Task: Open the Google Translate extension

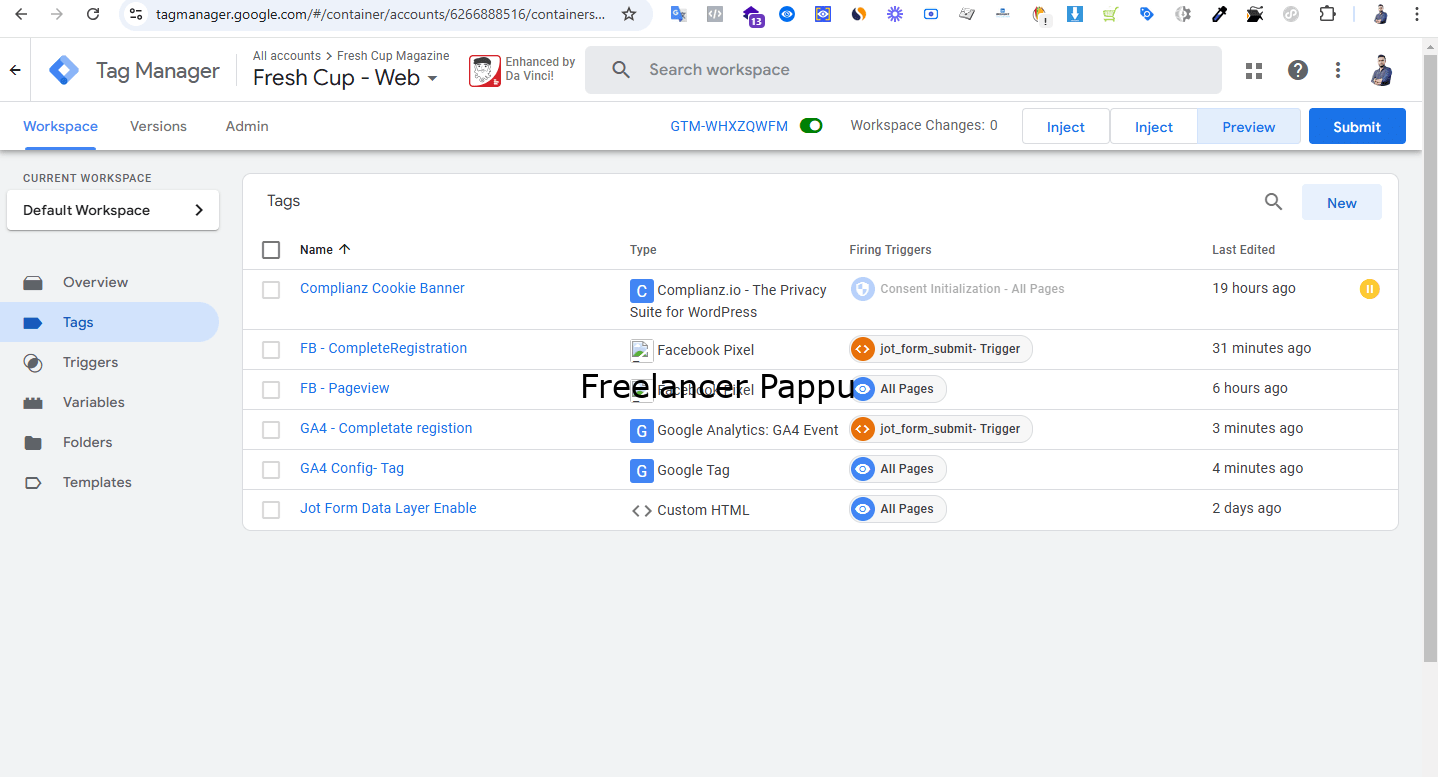Action: [x=678, y=14]
